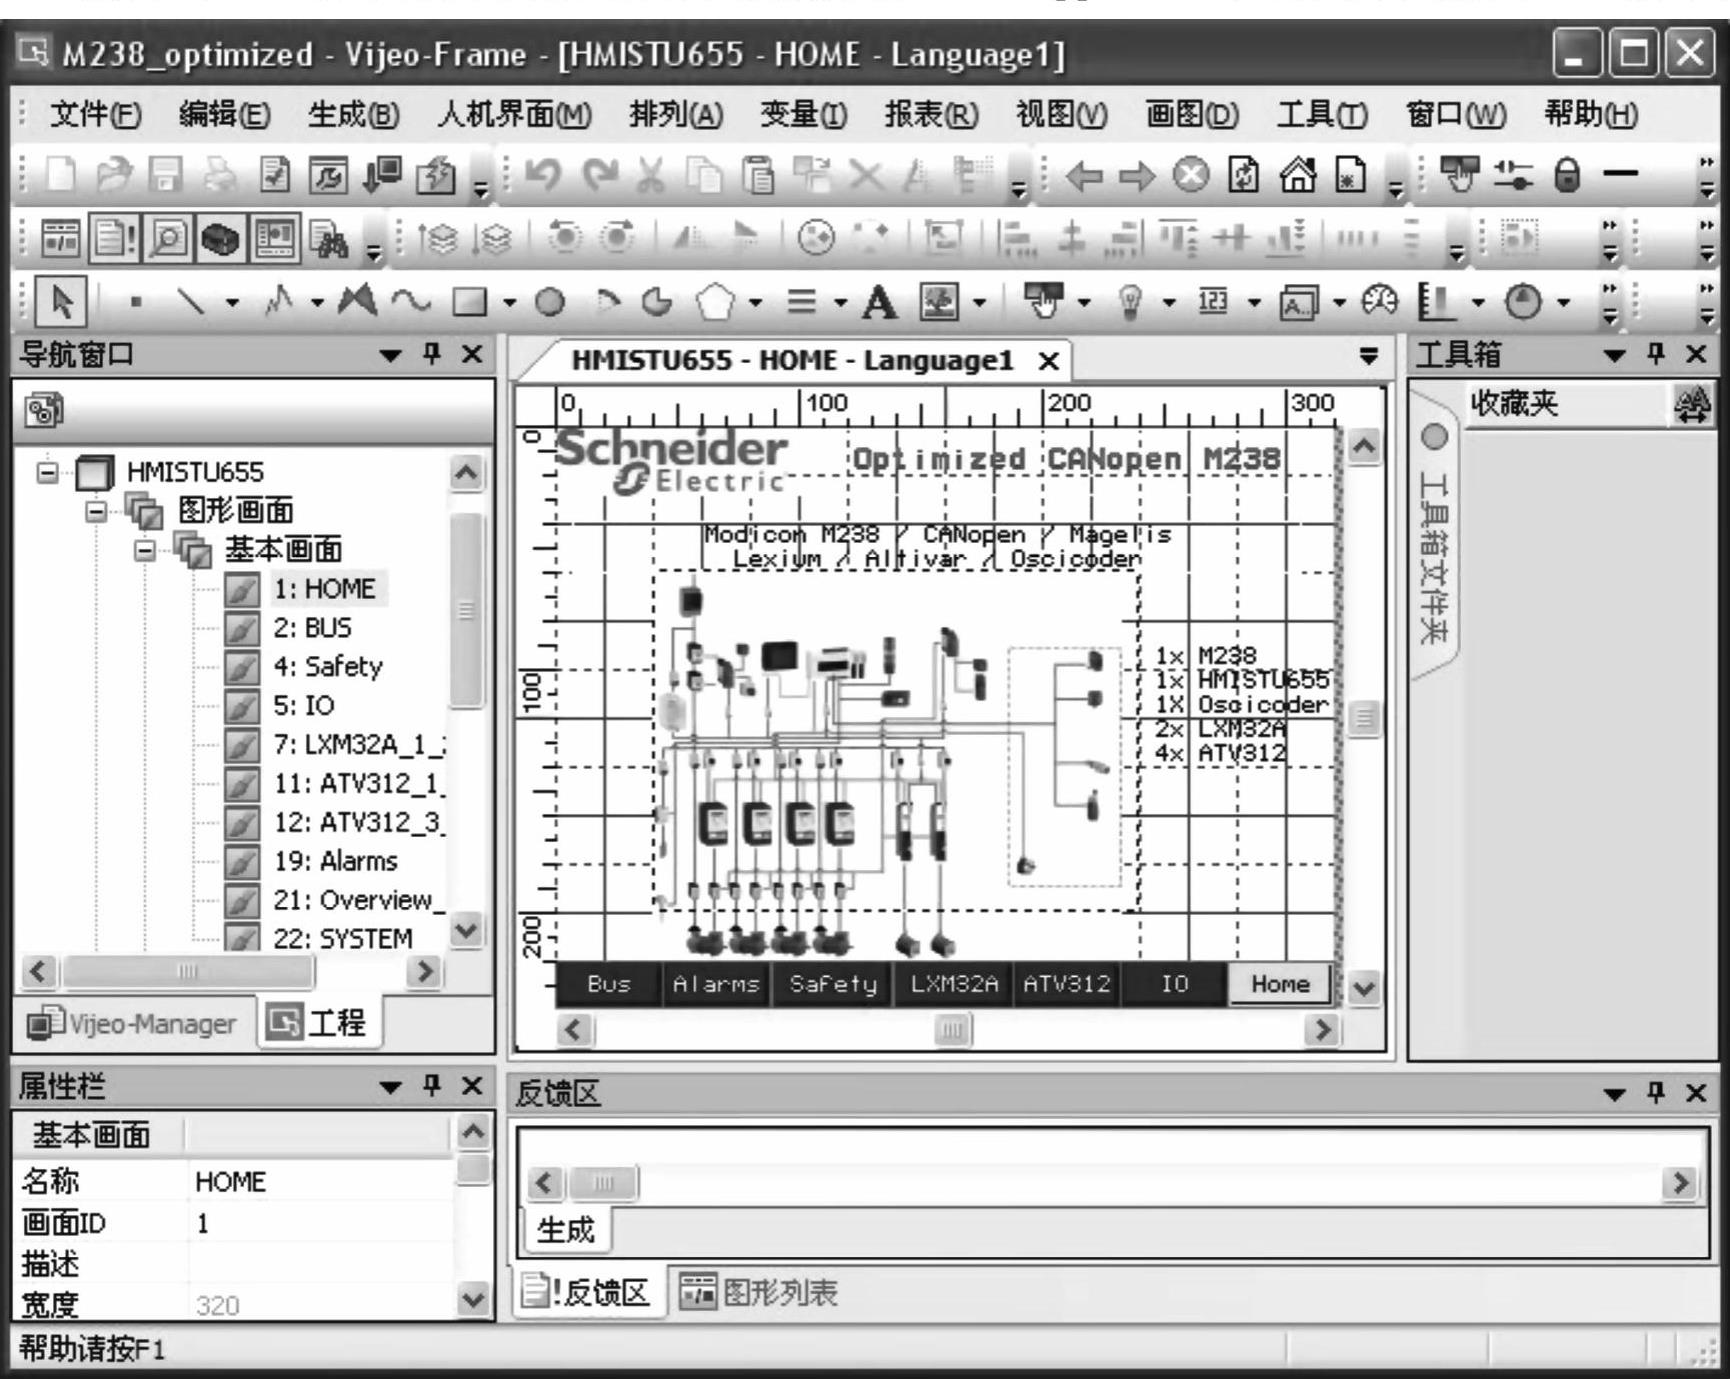The height and width of the screenshot is (1379, 1730).
Task: Open dropdown arrow beside the line tool
Action: [x=232, y=302]
